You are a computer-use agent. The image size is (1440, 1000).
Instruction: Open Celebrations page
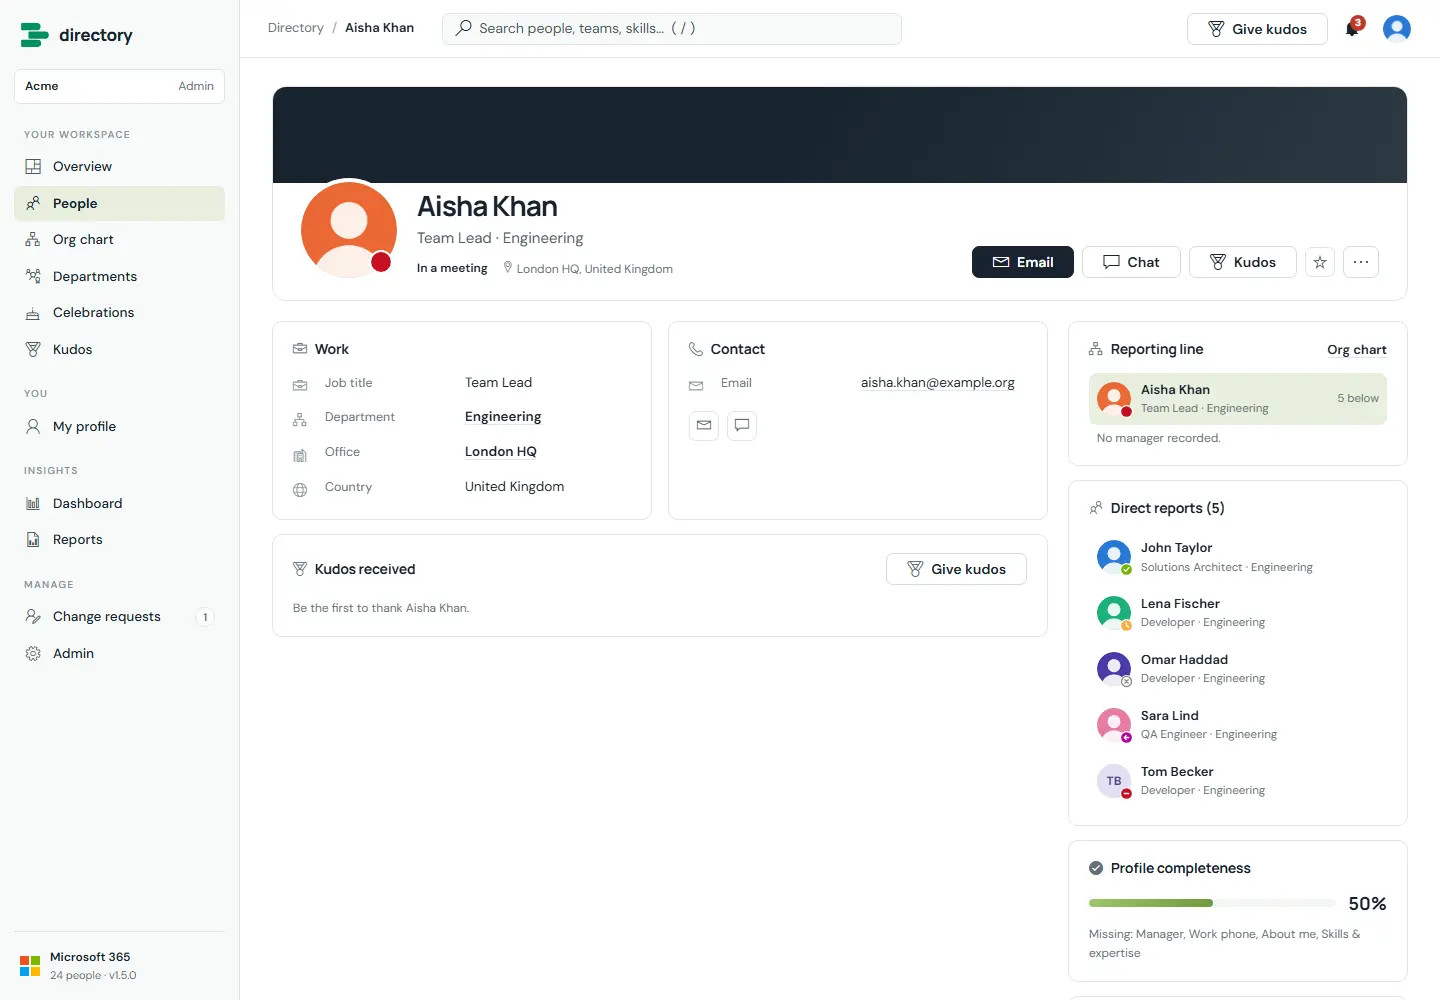[x=119, y=313]
